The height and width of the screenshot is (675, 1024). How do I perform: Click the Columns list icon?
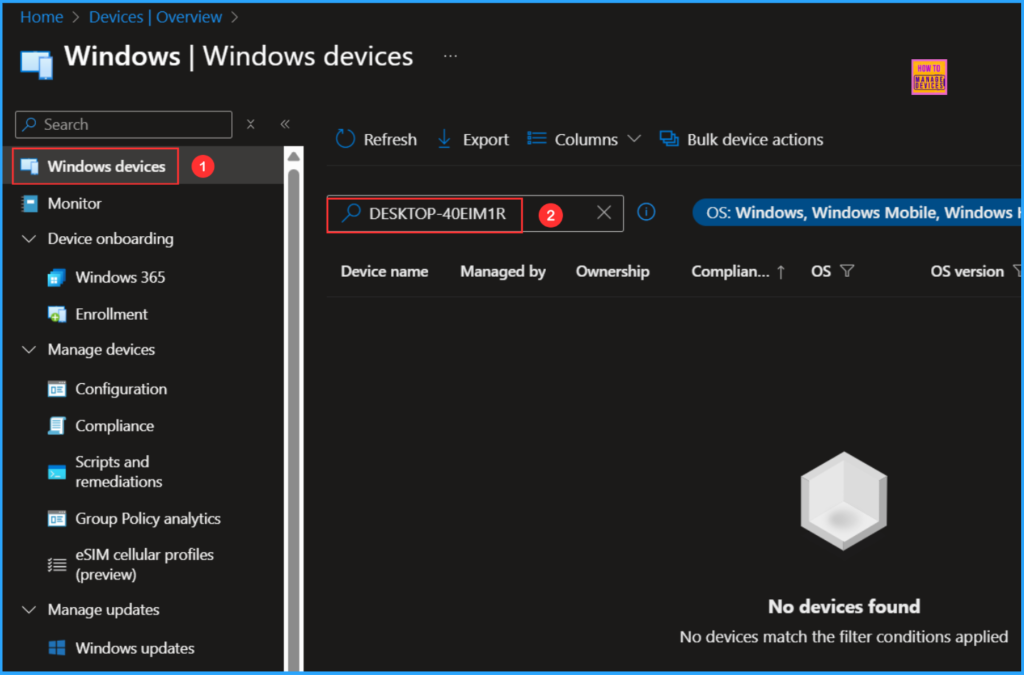click(x=537, y=138)
